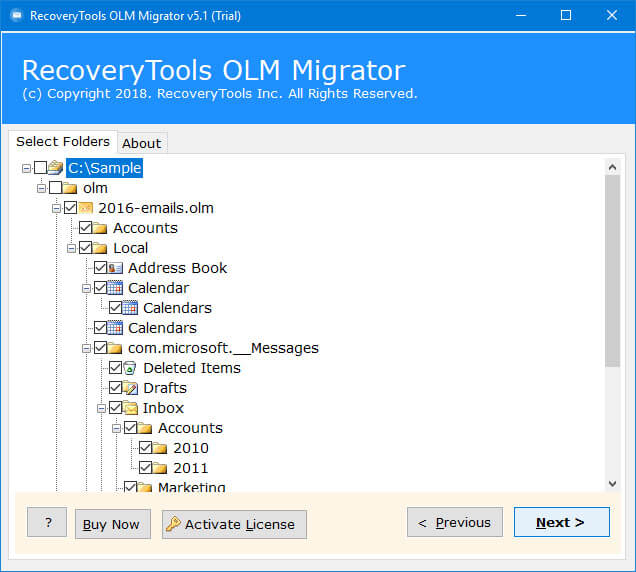Uncheck the Drafts checkbox
This screenshot has height=572, width=636.
click(116, 387)
